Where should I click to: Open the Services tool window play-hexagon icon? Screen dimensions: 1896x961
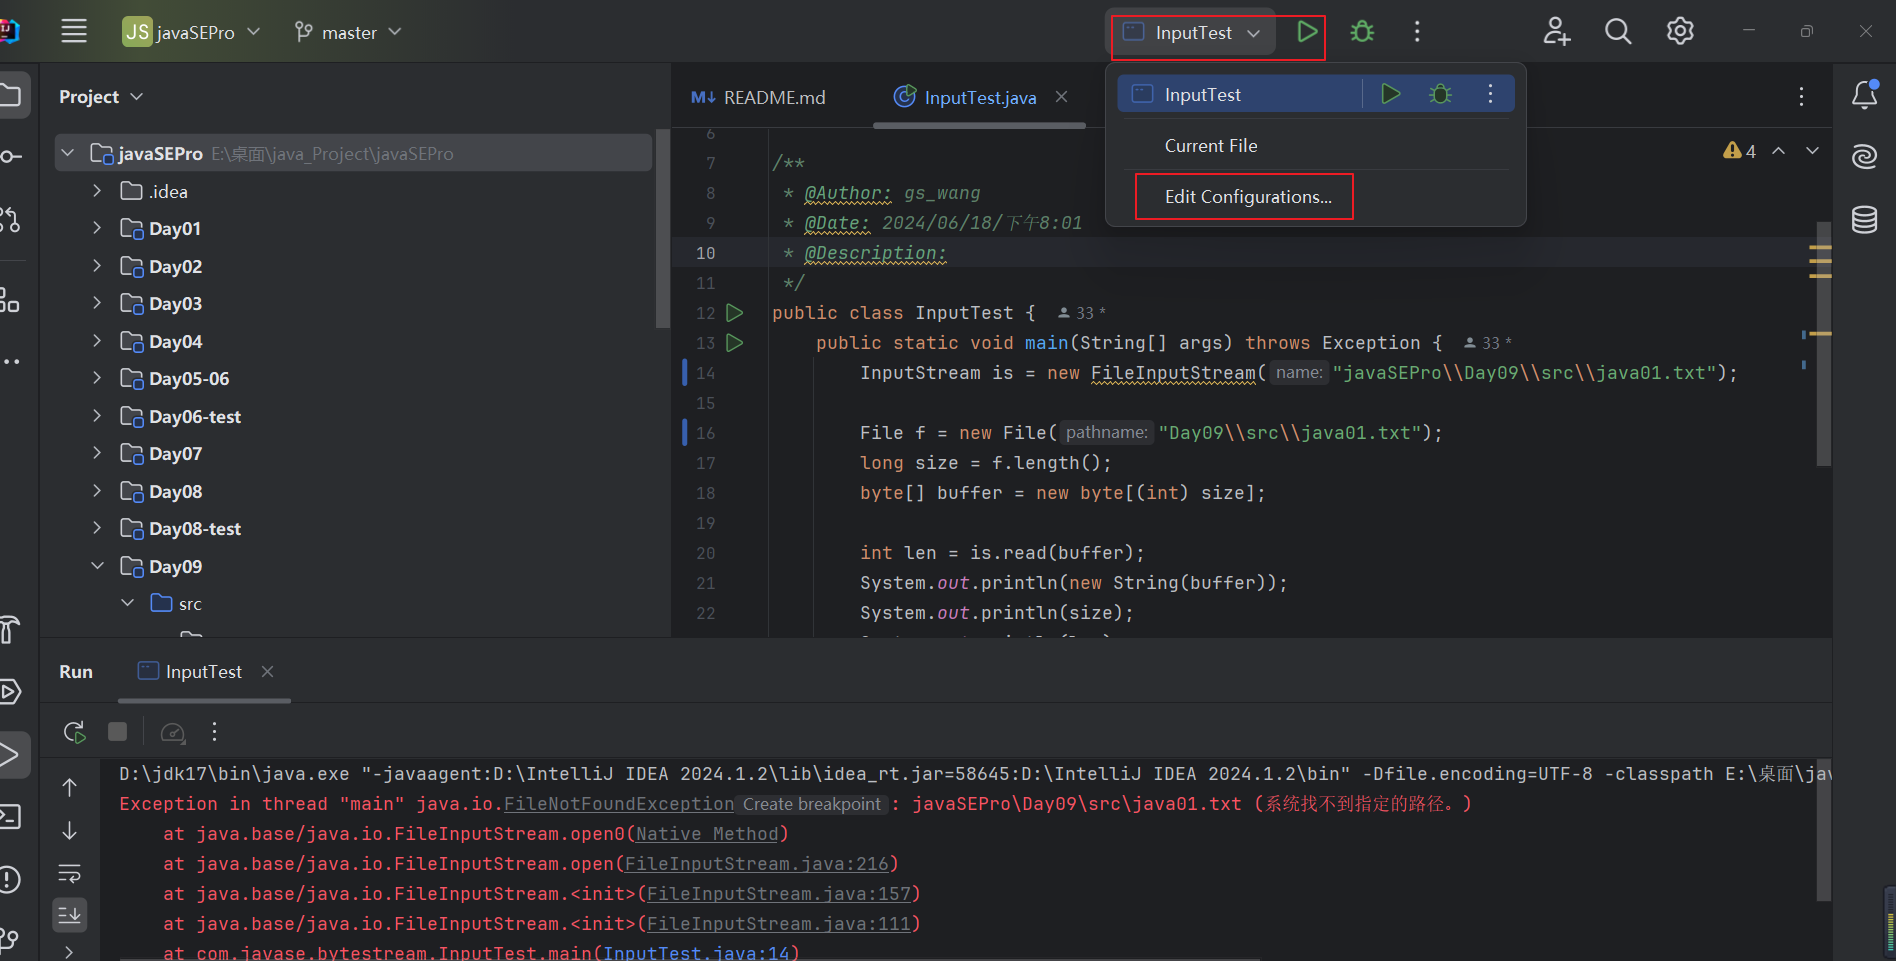(10, 692)
